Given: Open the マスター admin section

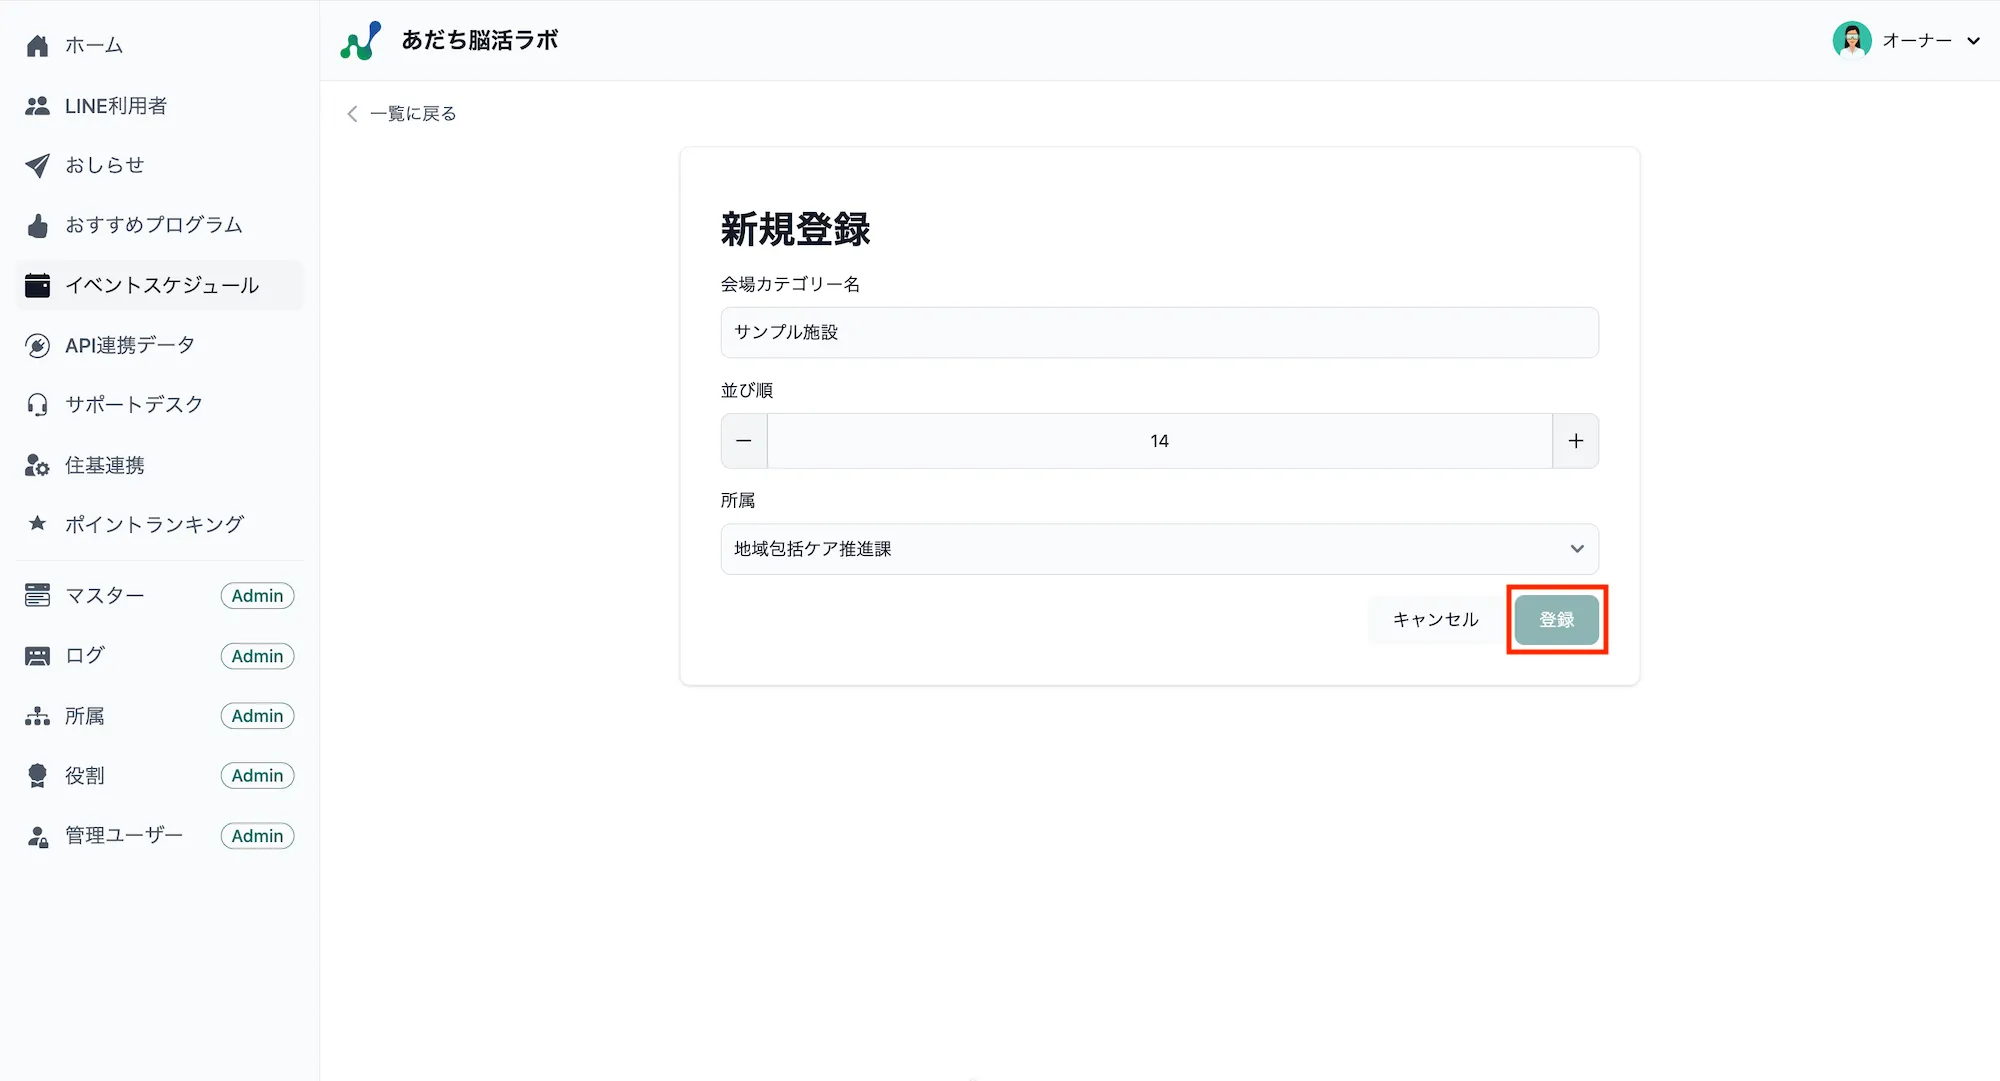Looking at the screenshot, I should [x=104, y=595].
